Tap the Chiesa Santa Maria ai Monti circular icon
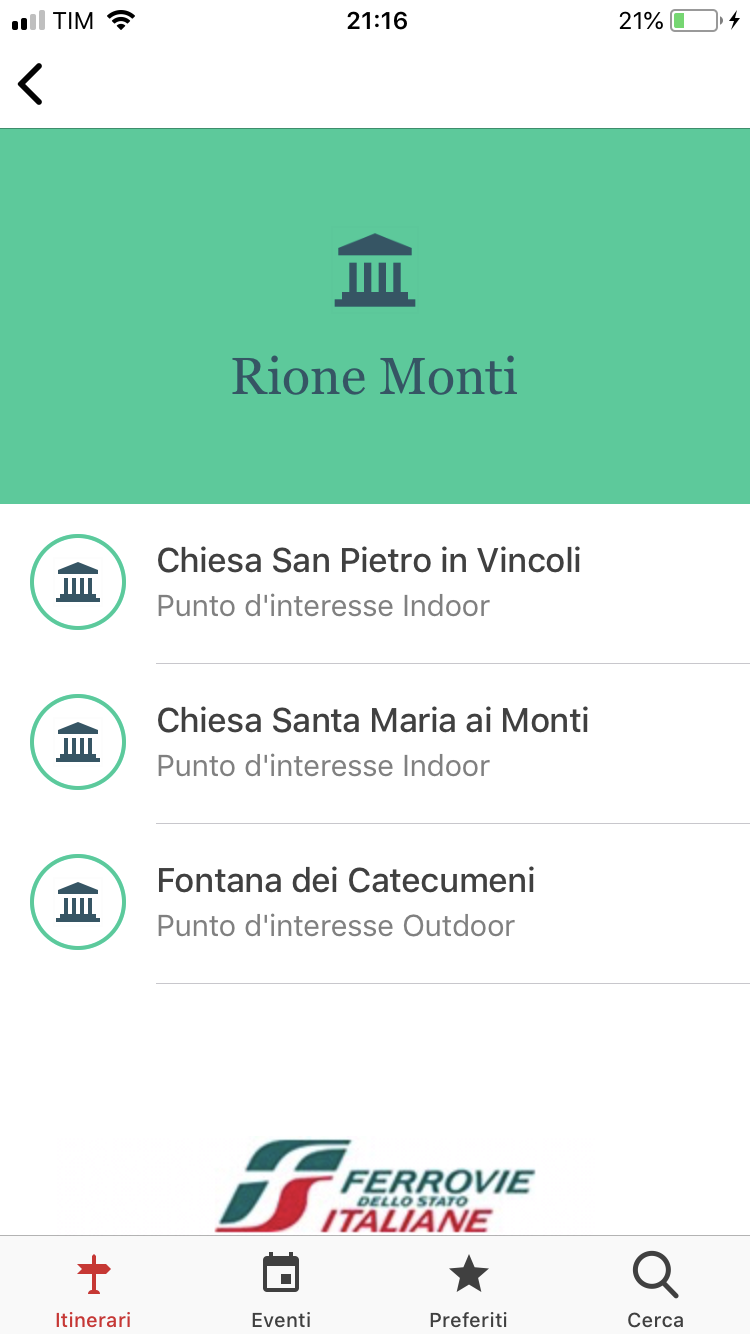This screenshot has width=750, height=1334. (x=78, y=742)
